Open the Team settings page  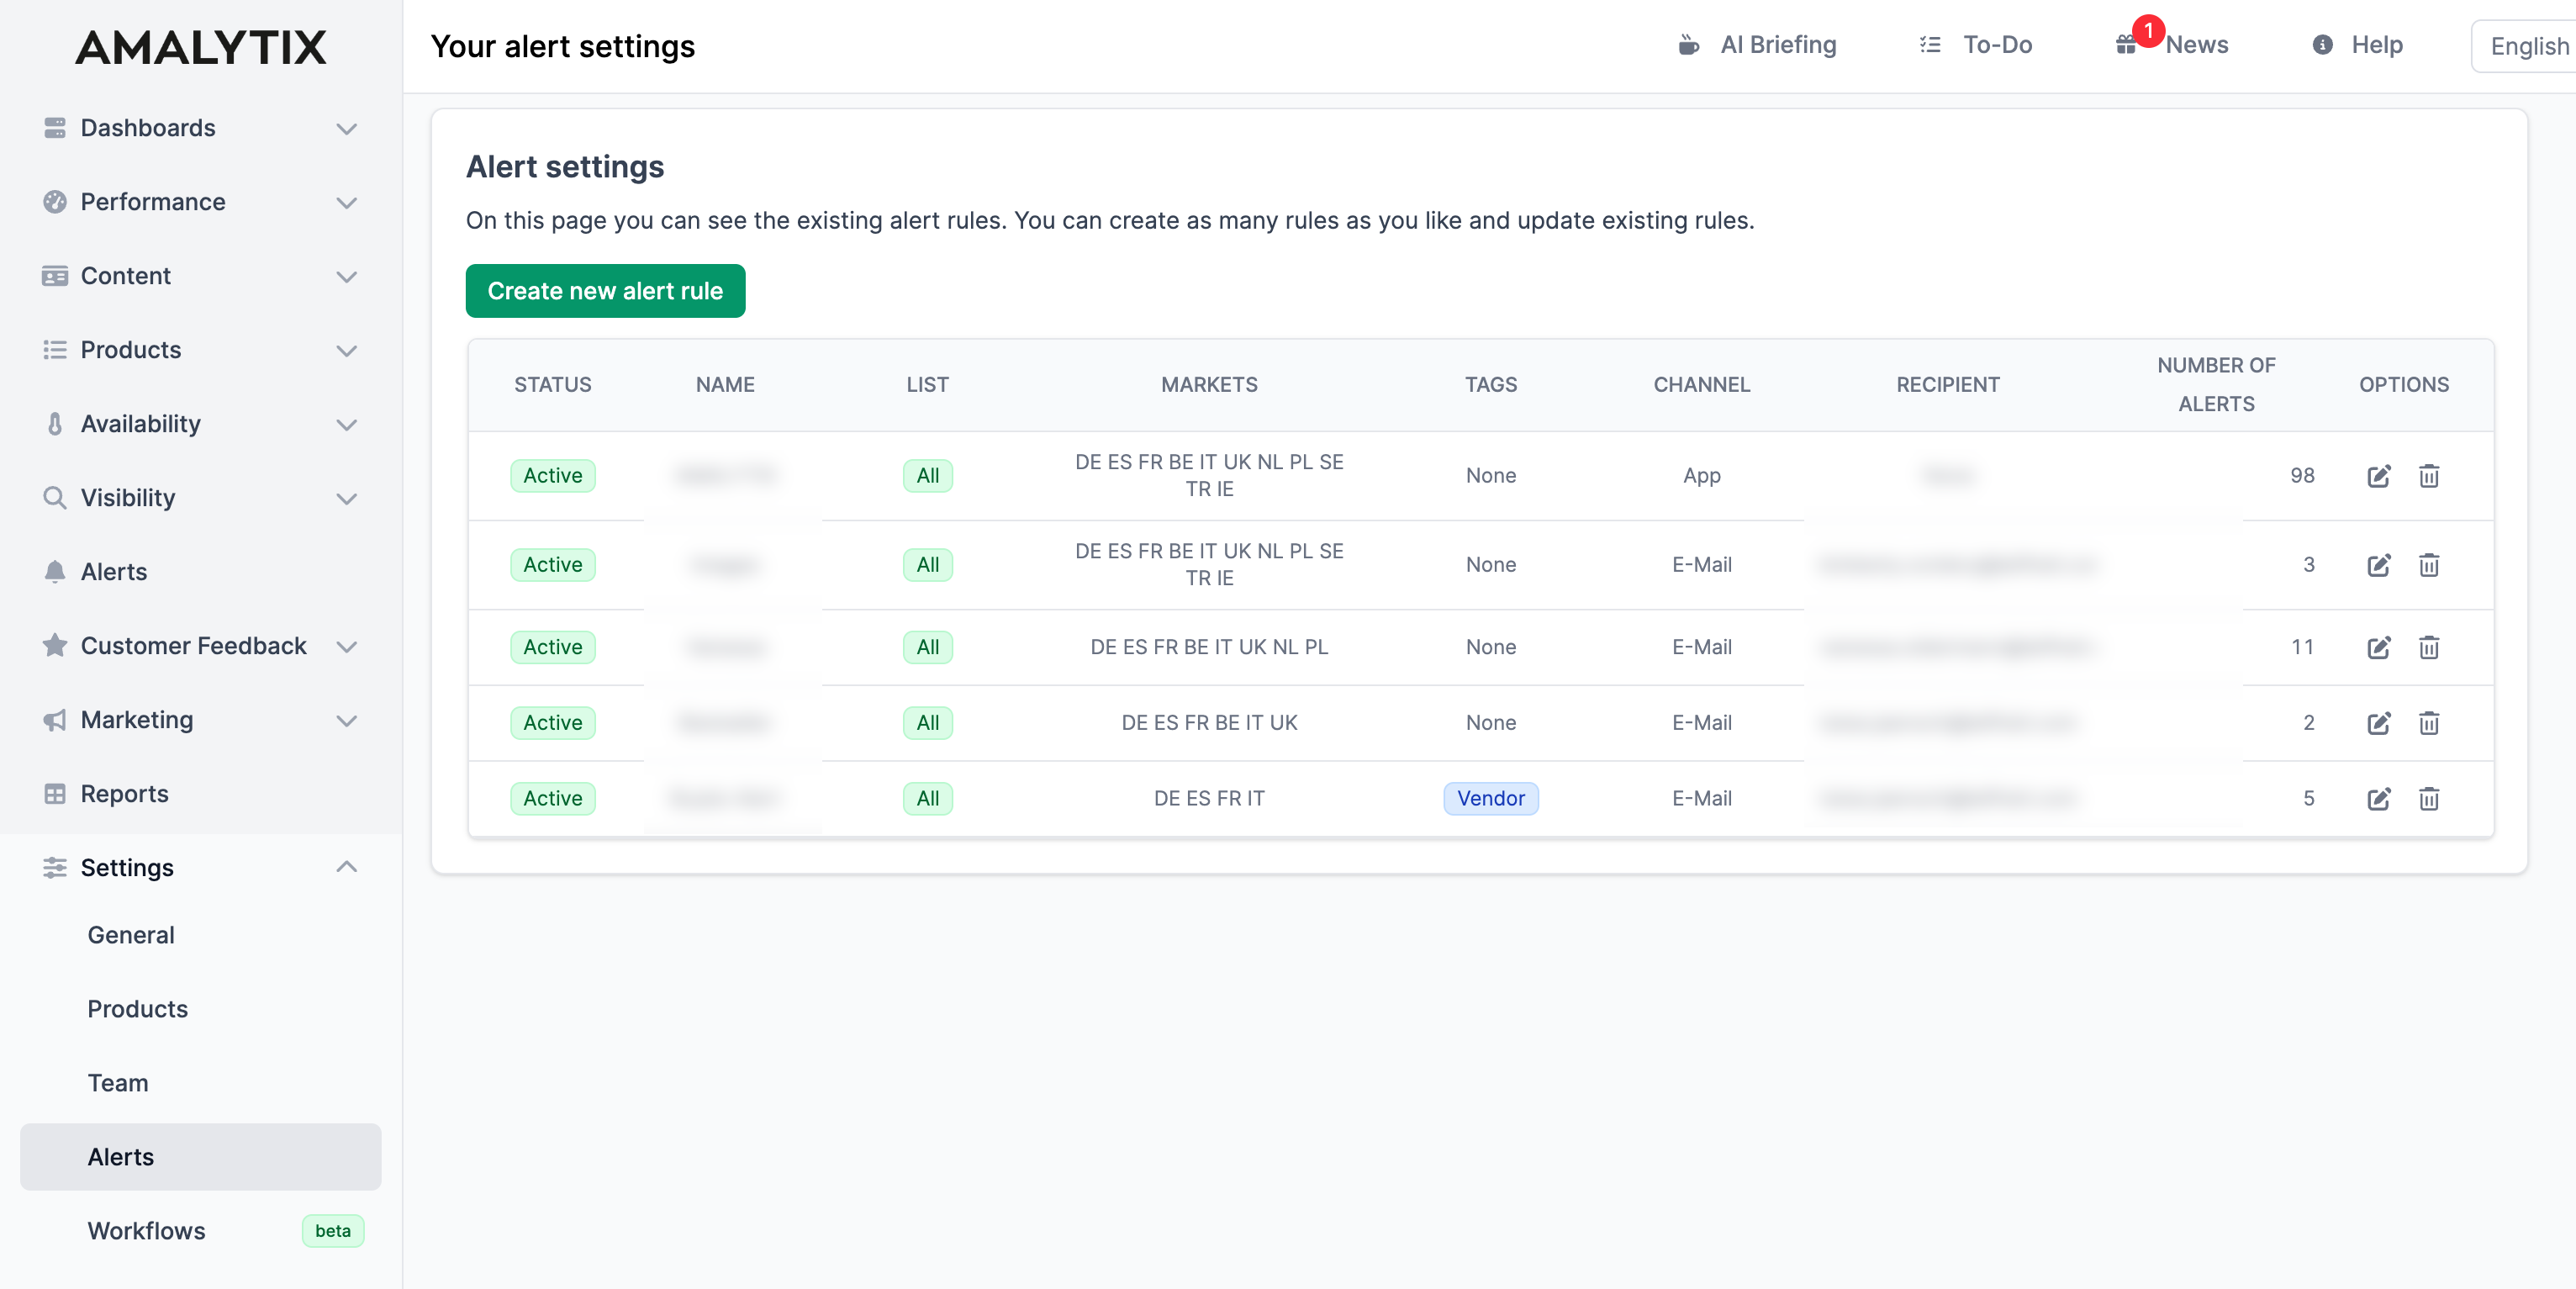click(118, 1082)
